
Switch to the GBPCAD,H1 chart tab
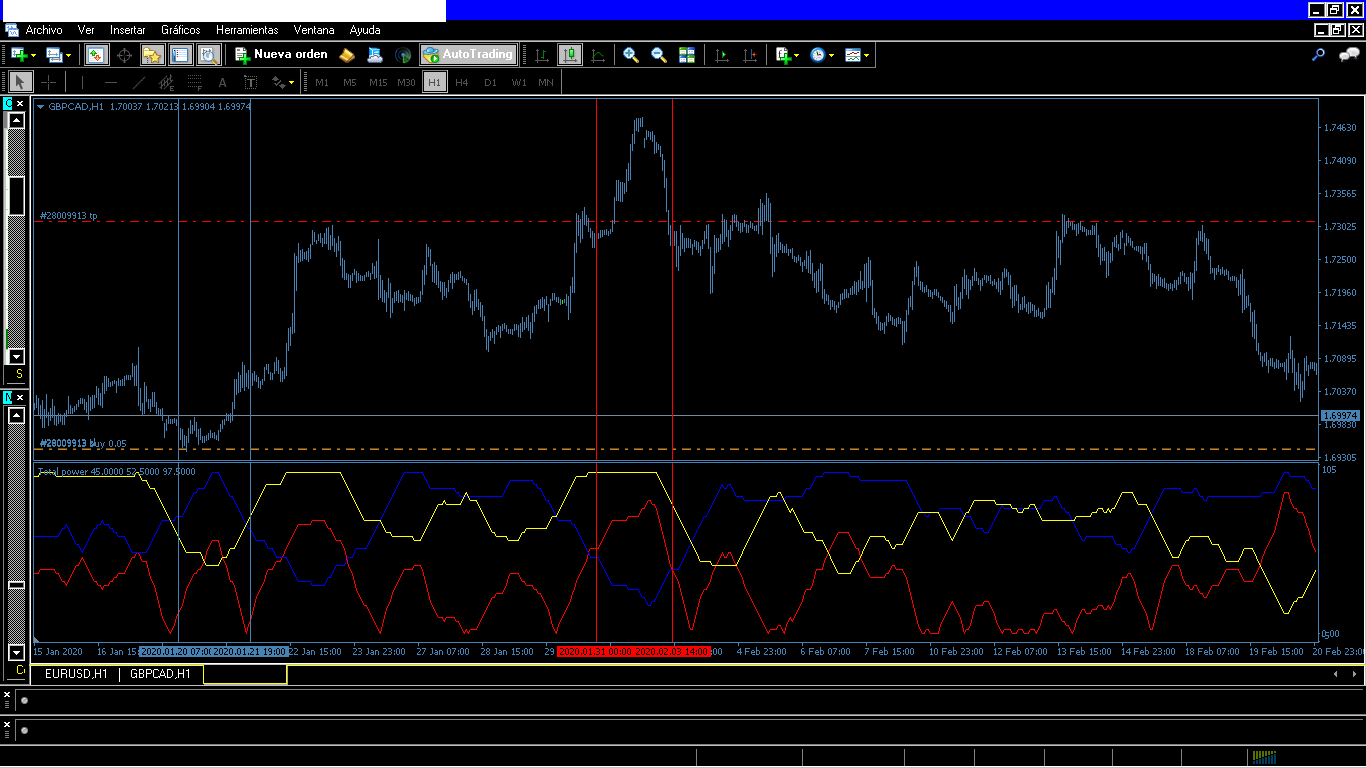[160, 674]
